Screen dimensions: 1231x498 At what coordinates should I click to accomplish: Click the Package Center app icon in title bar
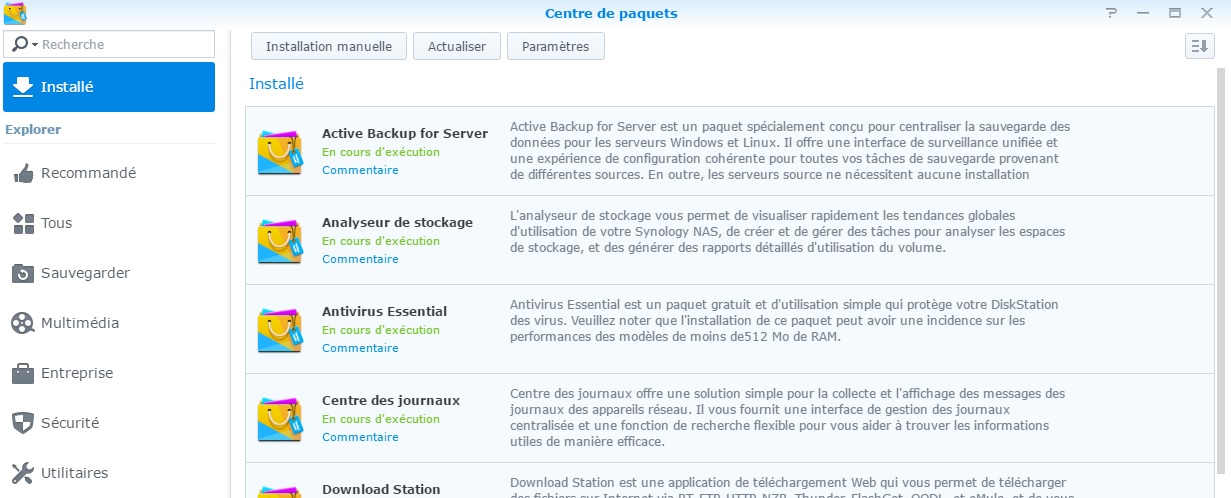click(x=15, y=13)
